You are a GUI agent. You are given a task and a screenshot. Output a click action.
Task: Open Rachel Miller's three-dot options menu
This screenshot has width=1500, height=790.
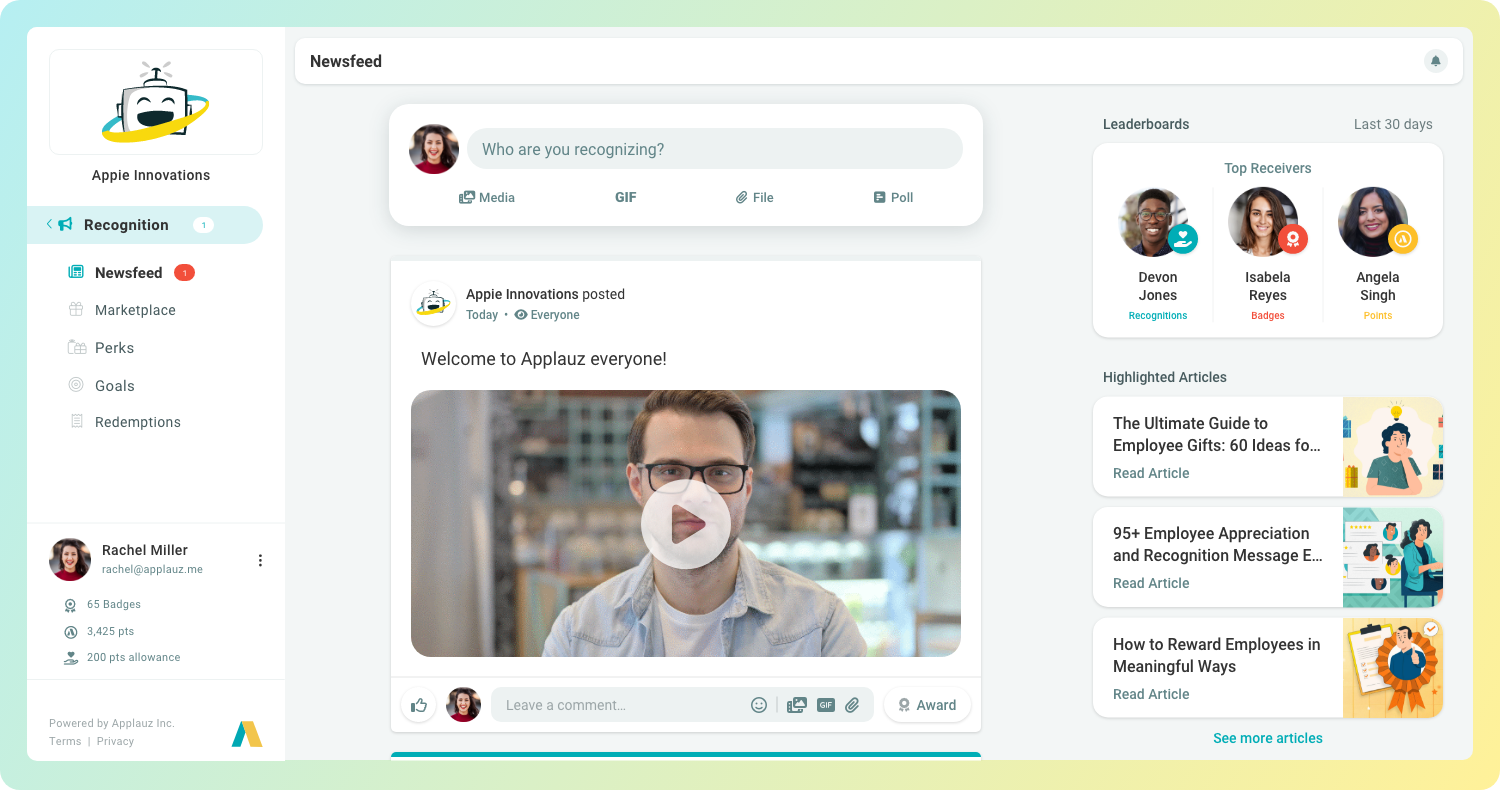pos(260,560)
